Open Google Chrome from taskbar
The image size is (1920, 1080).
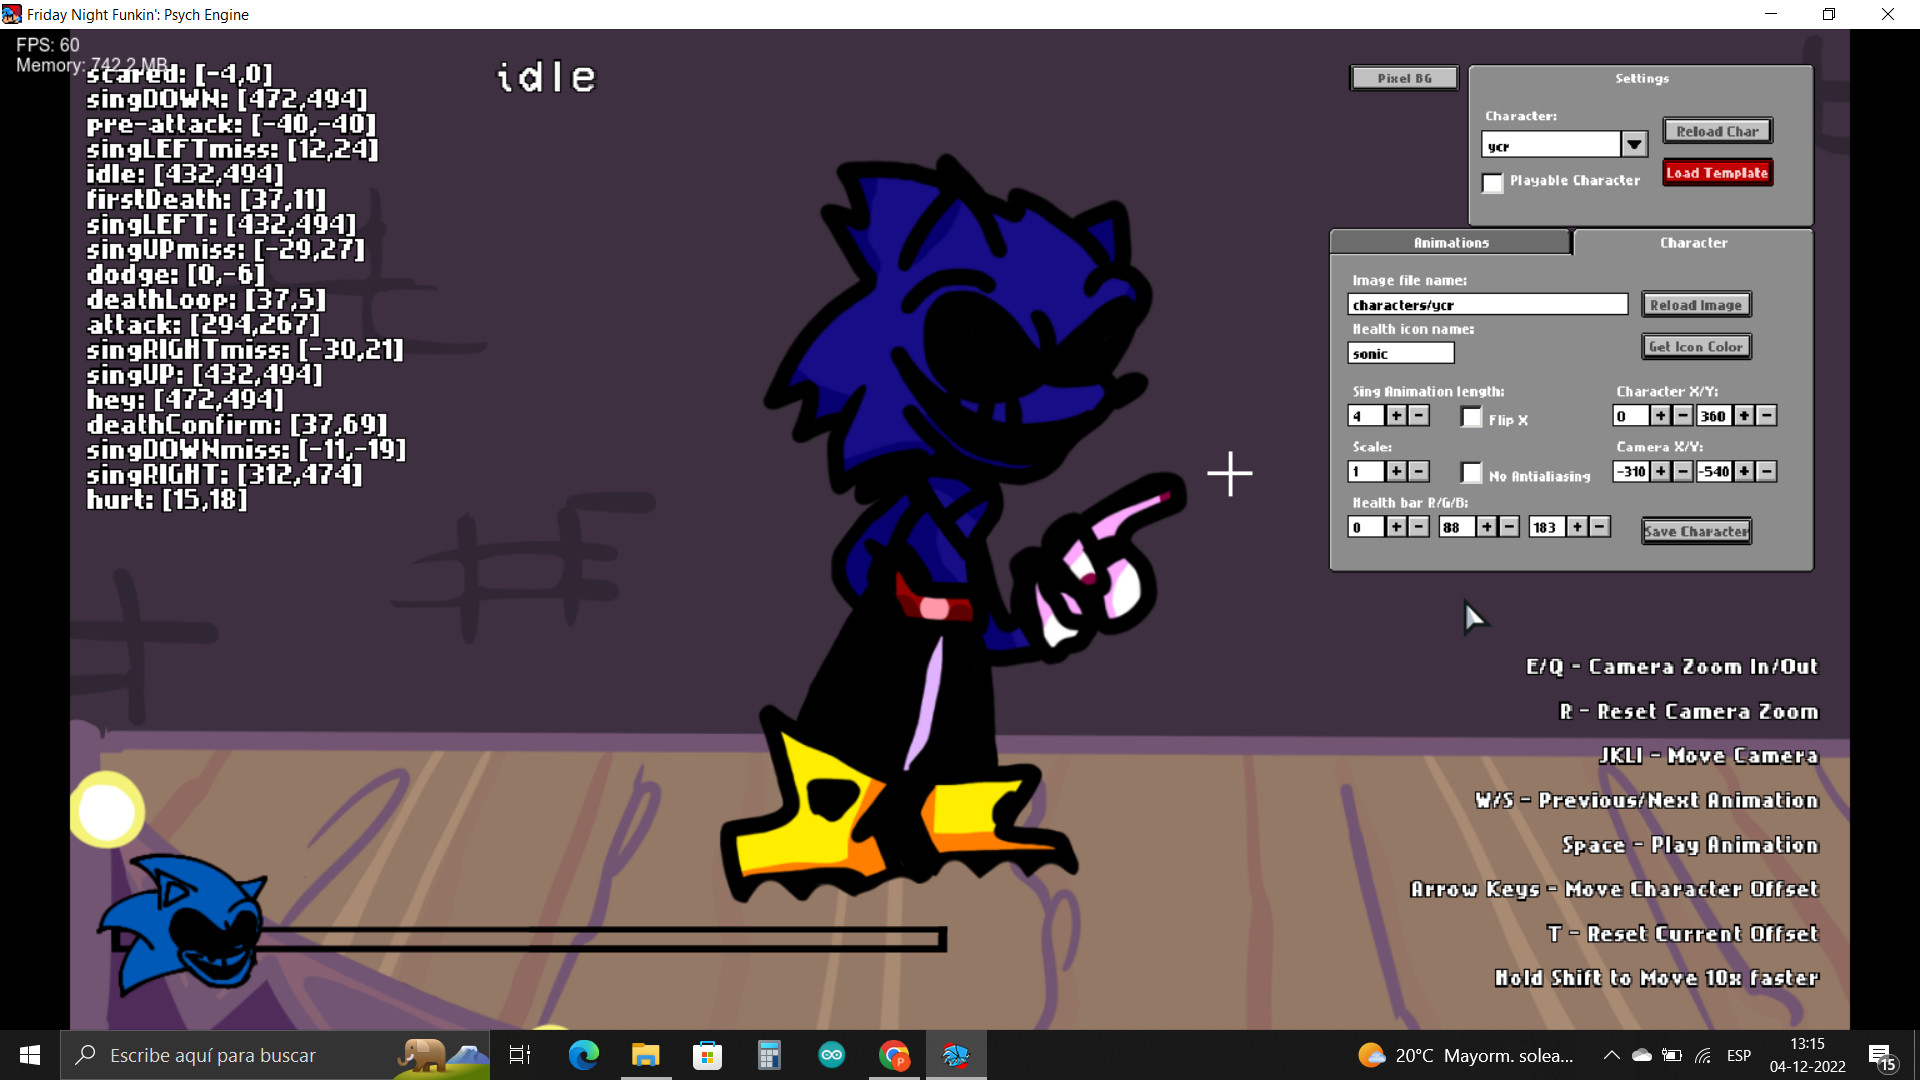coord(894,1055)
